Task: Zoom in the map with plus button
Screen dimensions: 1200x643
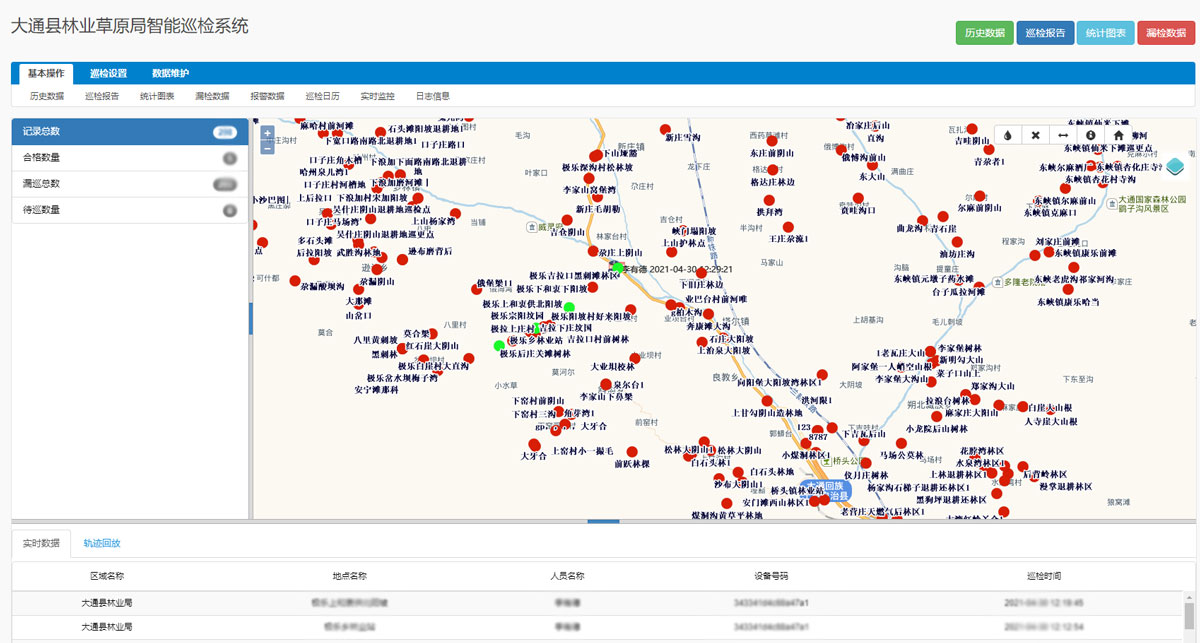Action: pos(267,133)
